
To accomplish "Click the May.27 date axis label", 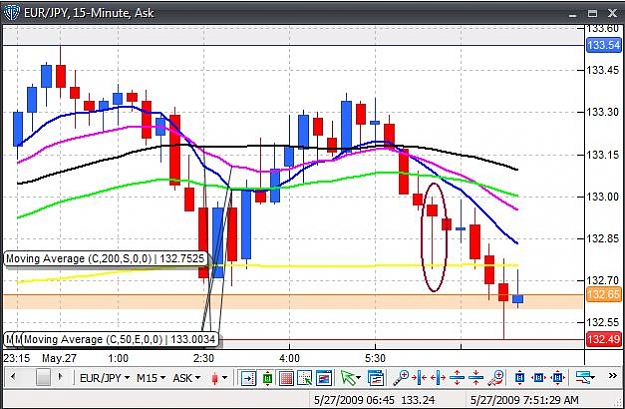I will click(59, 358).
